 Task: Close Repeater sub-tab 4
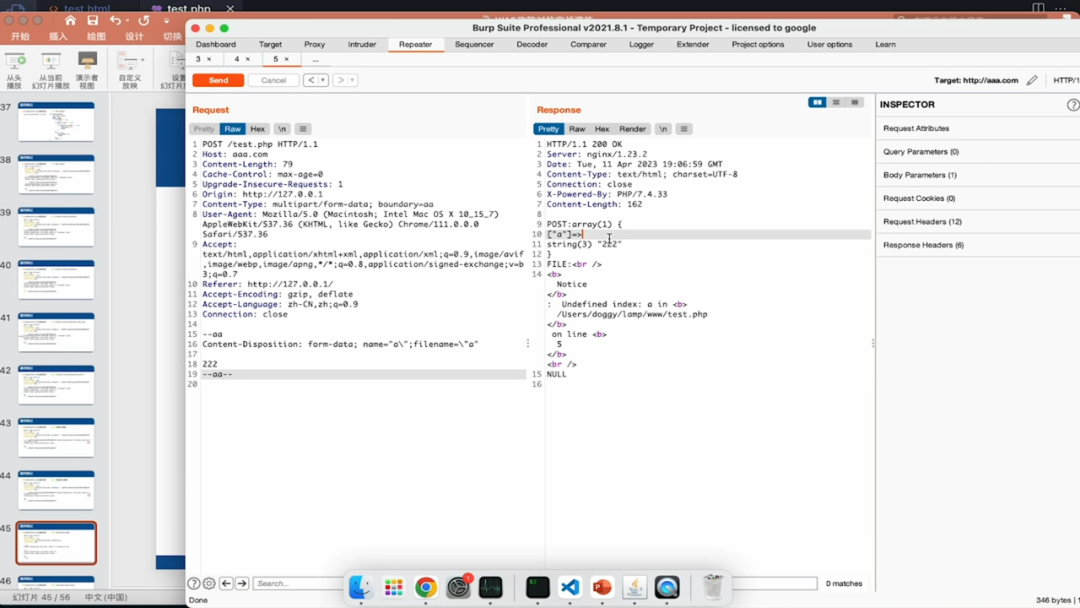[248, 59]
